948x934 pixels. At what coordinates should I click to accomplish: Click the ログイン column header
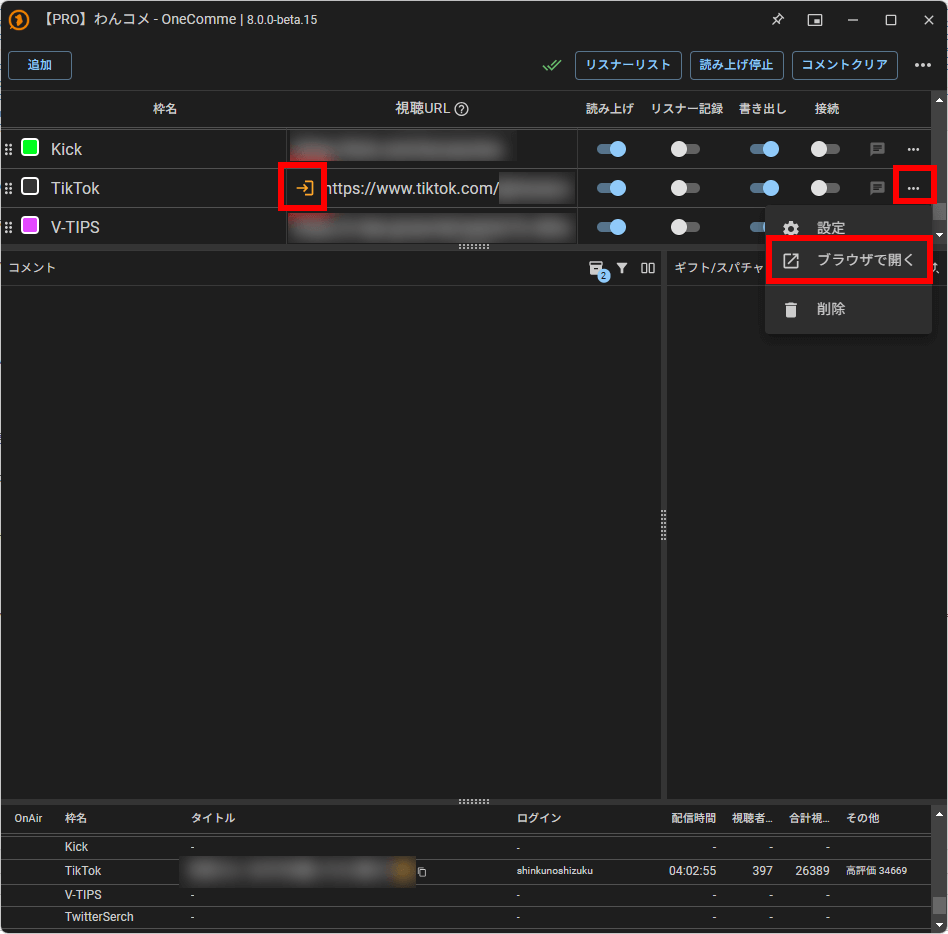[539, 819]
